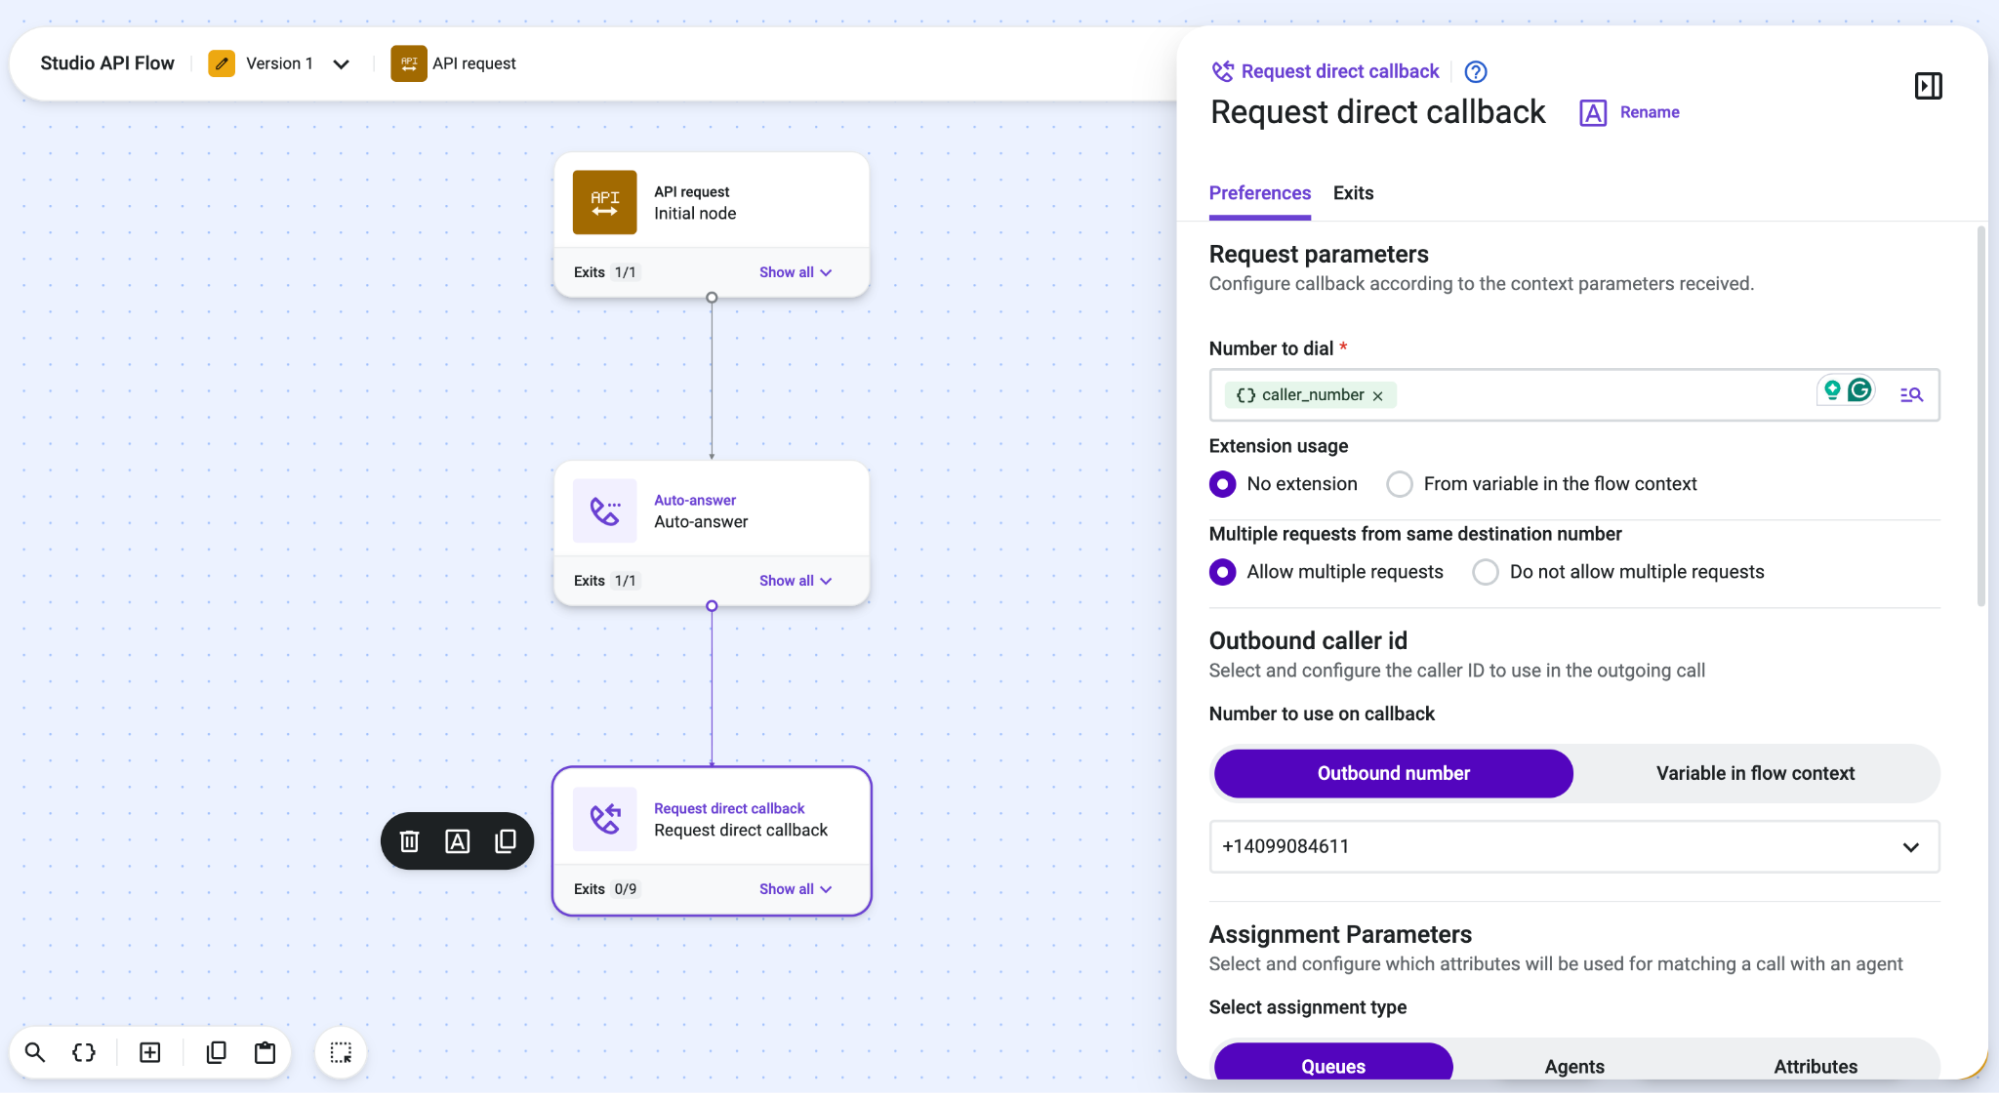
Task: Remove the caller_number variable tag
Action: pyautogui.click(x=1378, y=396)
